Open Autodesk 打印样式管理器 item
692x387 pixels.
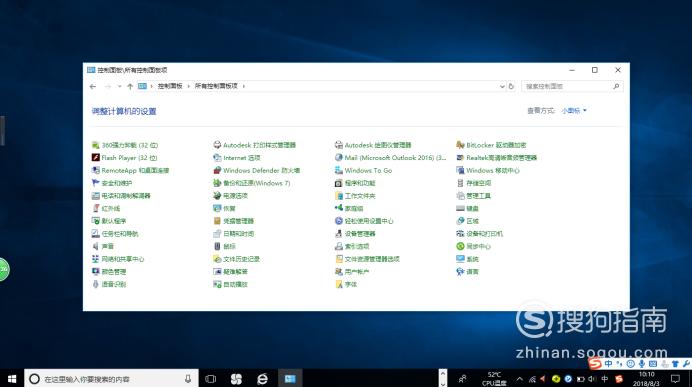255,145
